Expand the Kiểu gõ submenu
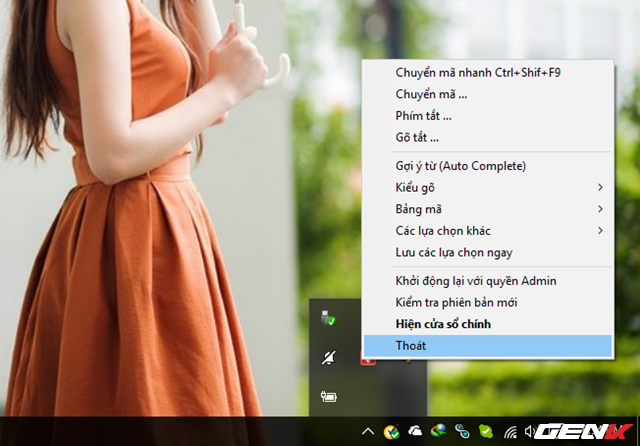The height and width of the screenshot is (446, 640). 488,188
